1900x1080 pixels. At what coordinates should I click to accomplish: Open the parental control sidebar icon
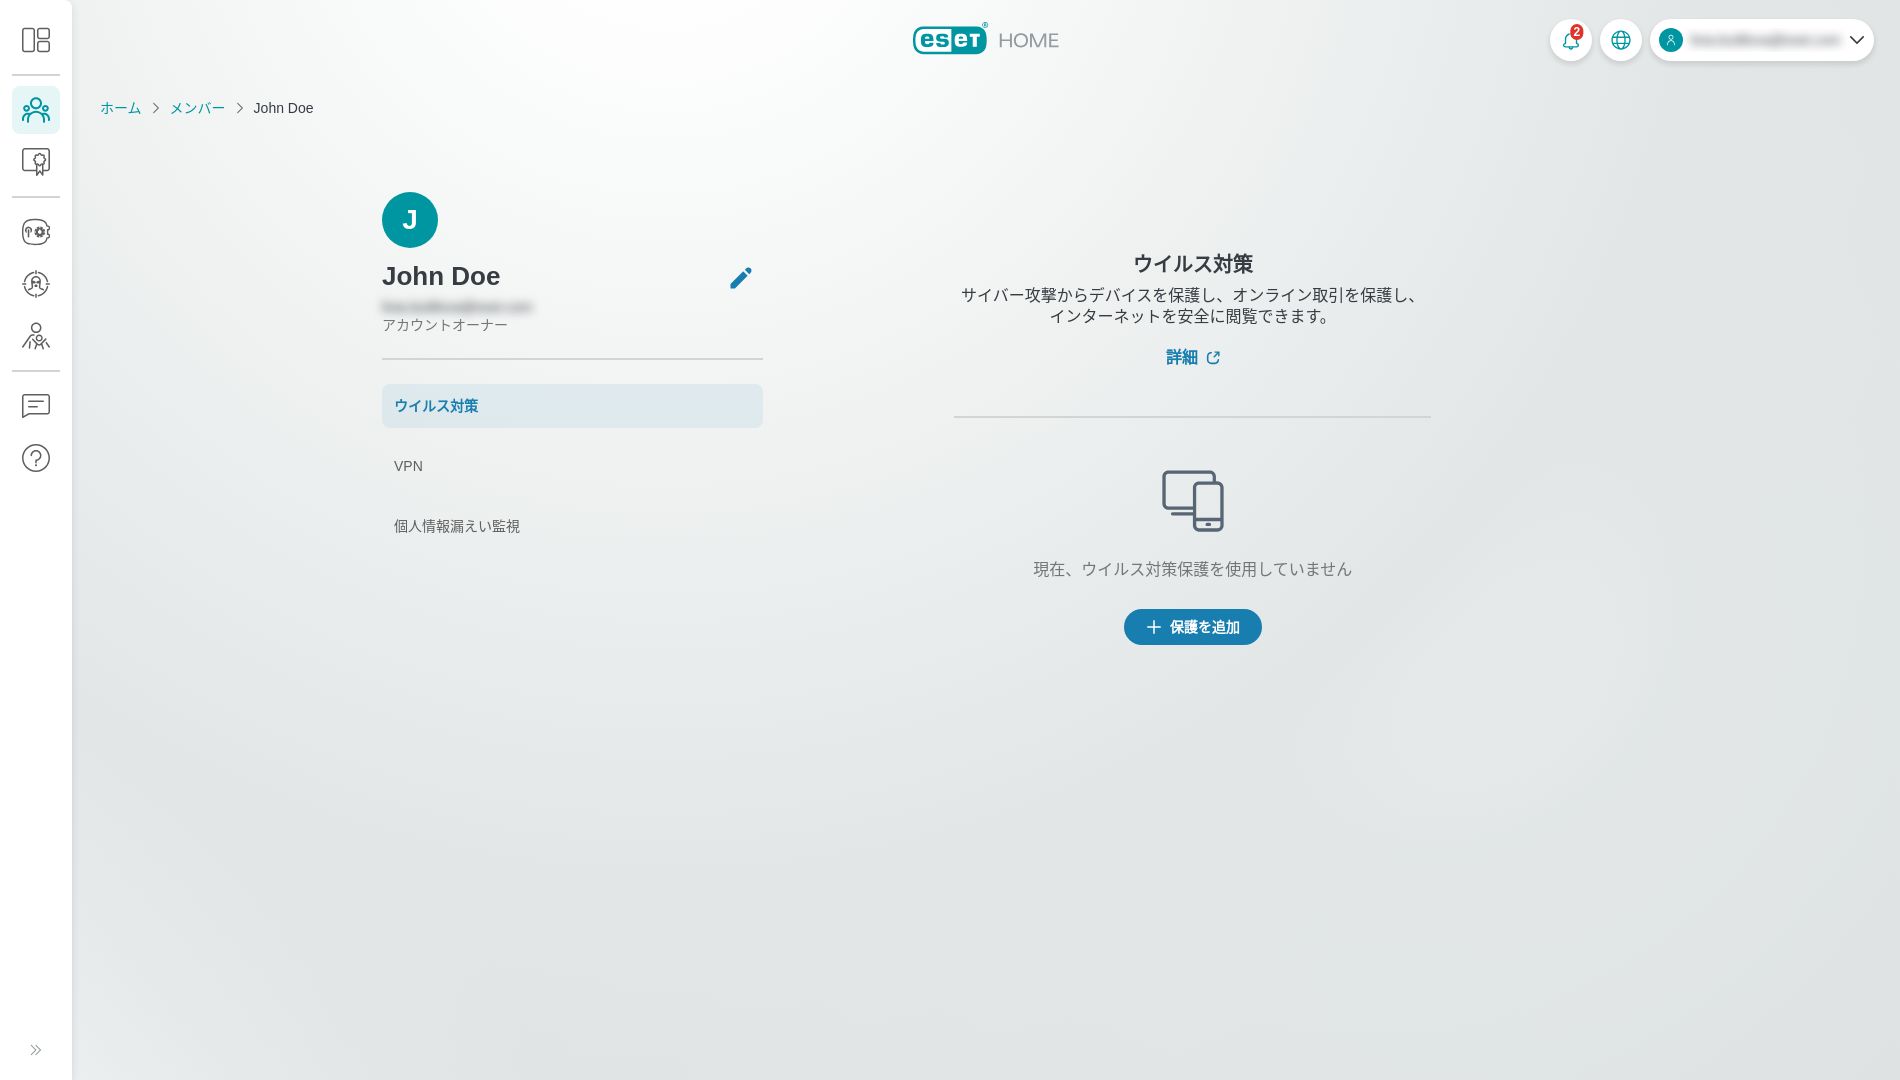pos(36,336)
